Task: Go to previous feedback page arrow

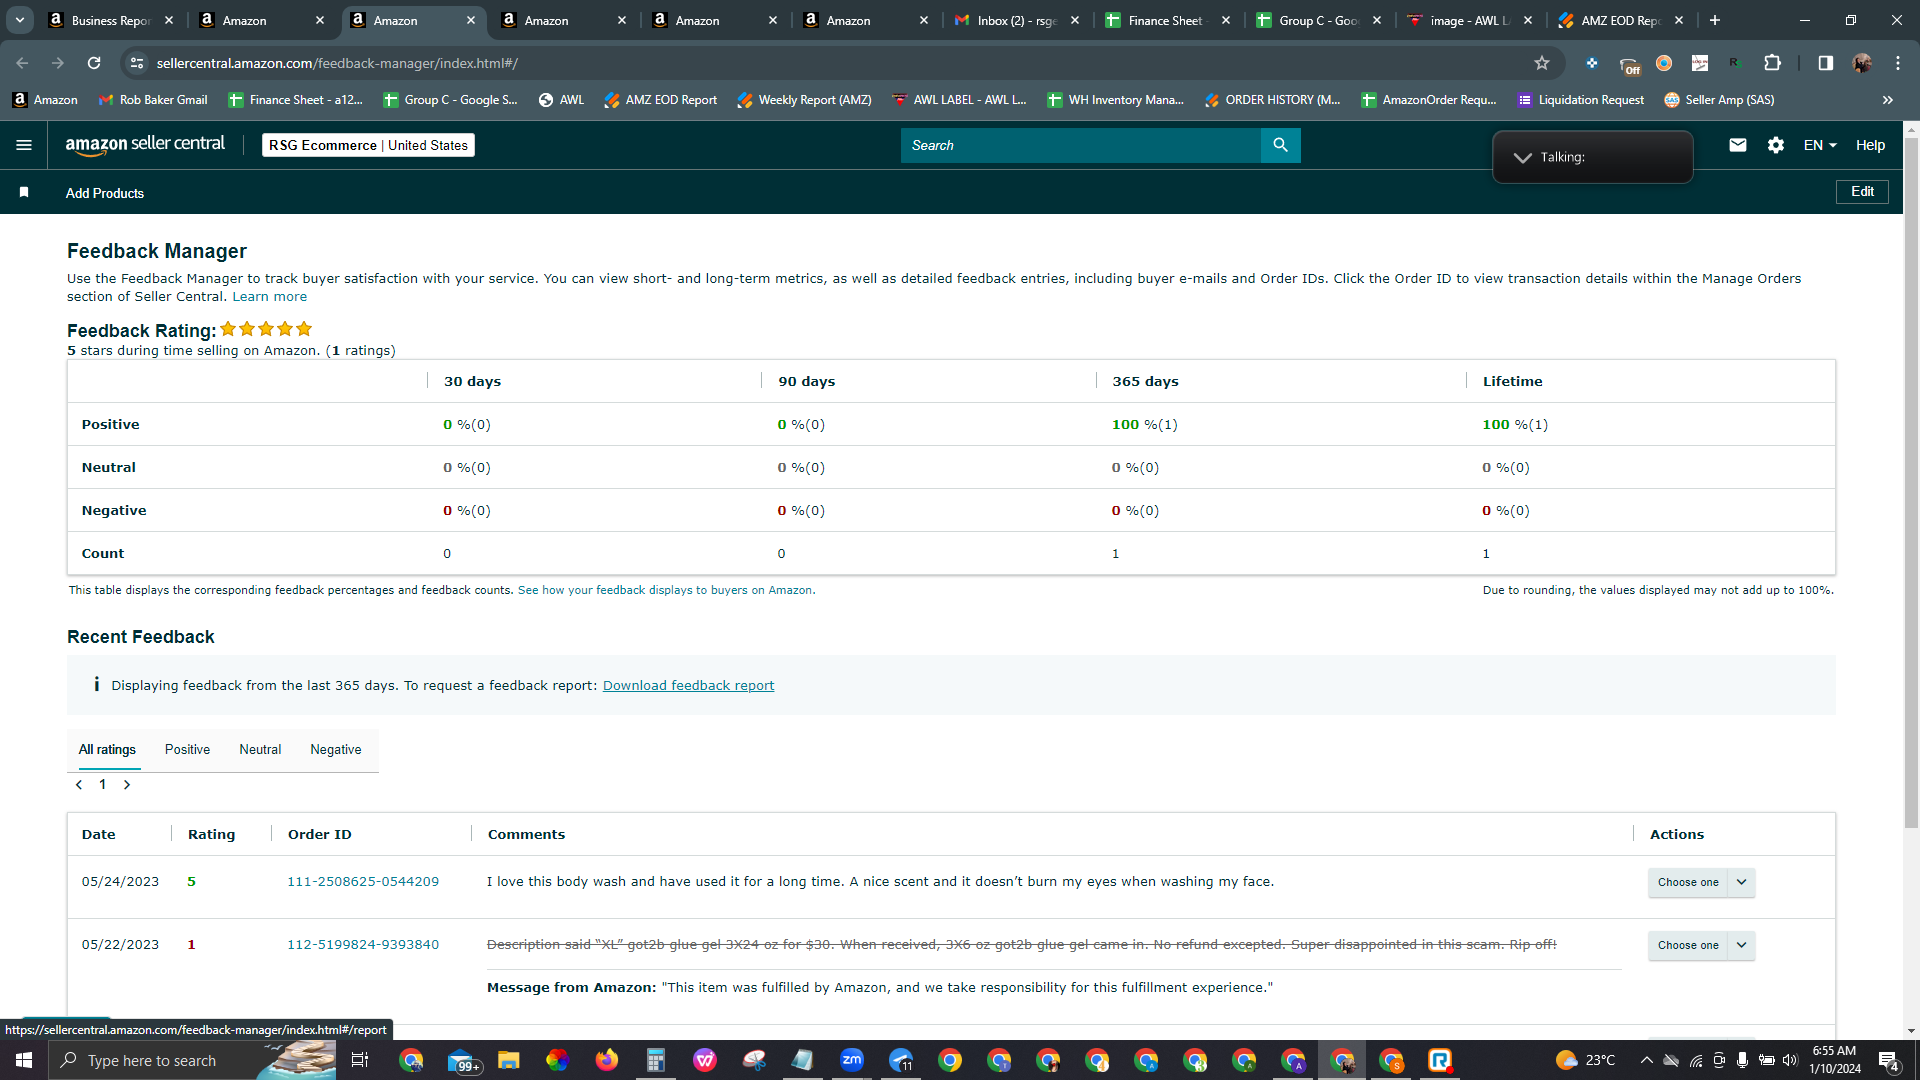Action: coord(79,785)
